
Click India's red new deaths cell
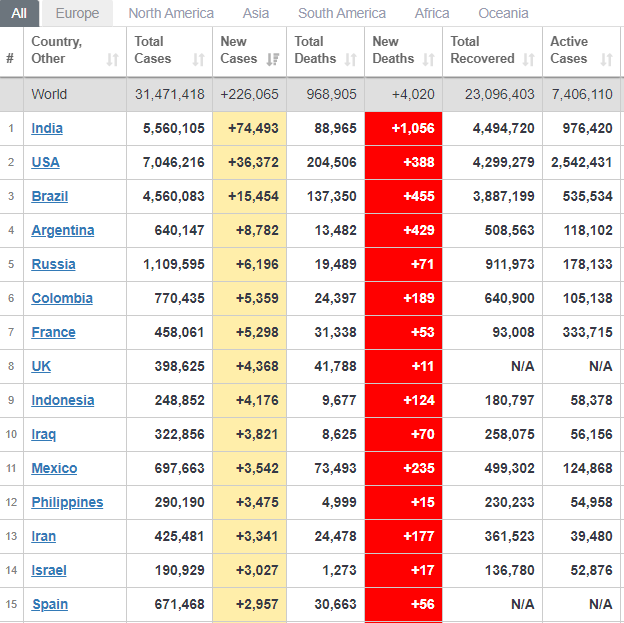pos(403,128)
